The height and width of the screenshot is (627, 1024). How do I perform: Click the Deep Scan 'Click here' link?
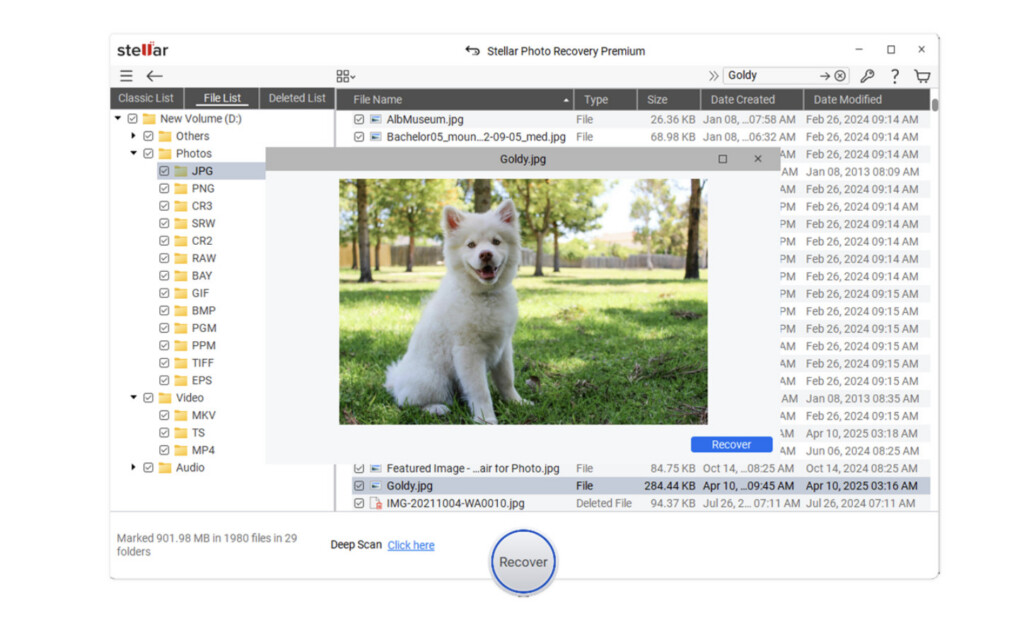pos(411,545)
